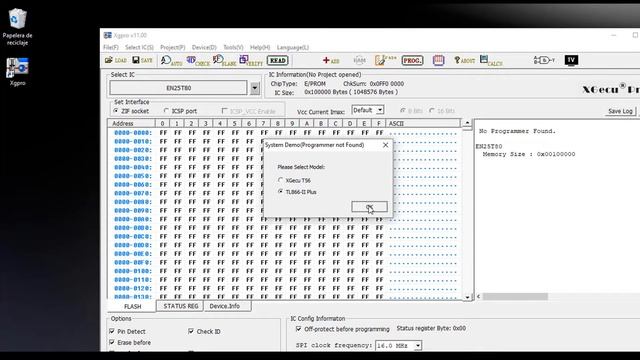Open the Project(P) menu
The width and height of the screenshot is (640, 360).
point(173,47)
